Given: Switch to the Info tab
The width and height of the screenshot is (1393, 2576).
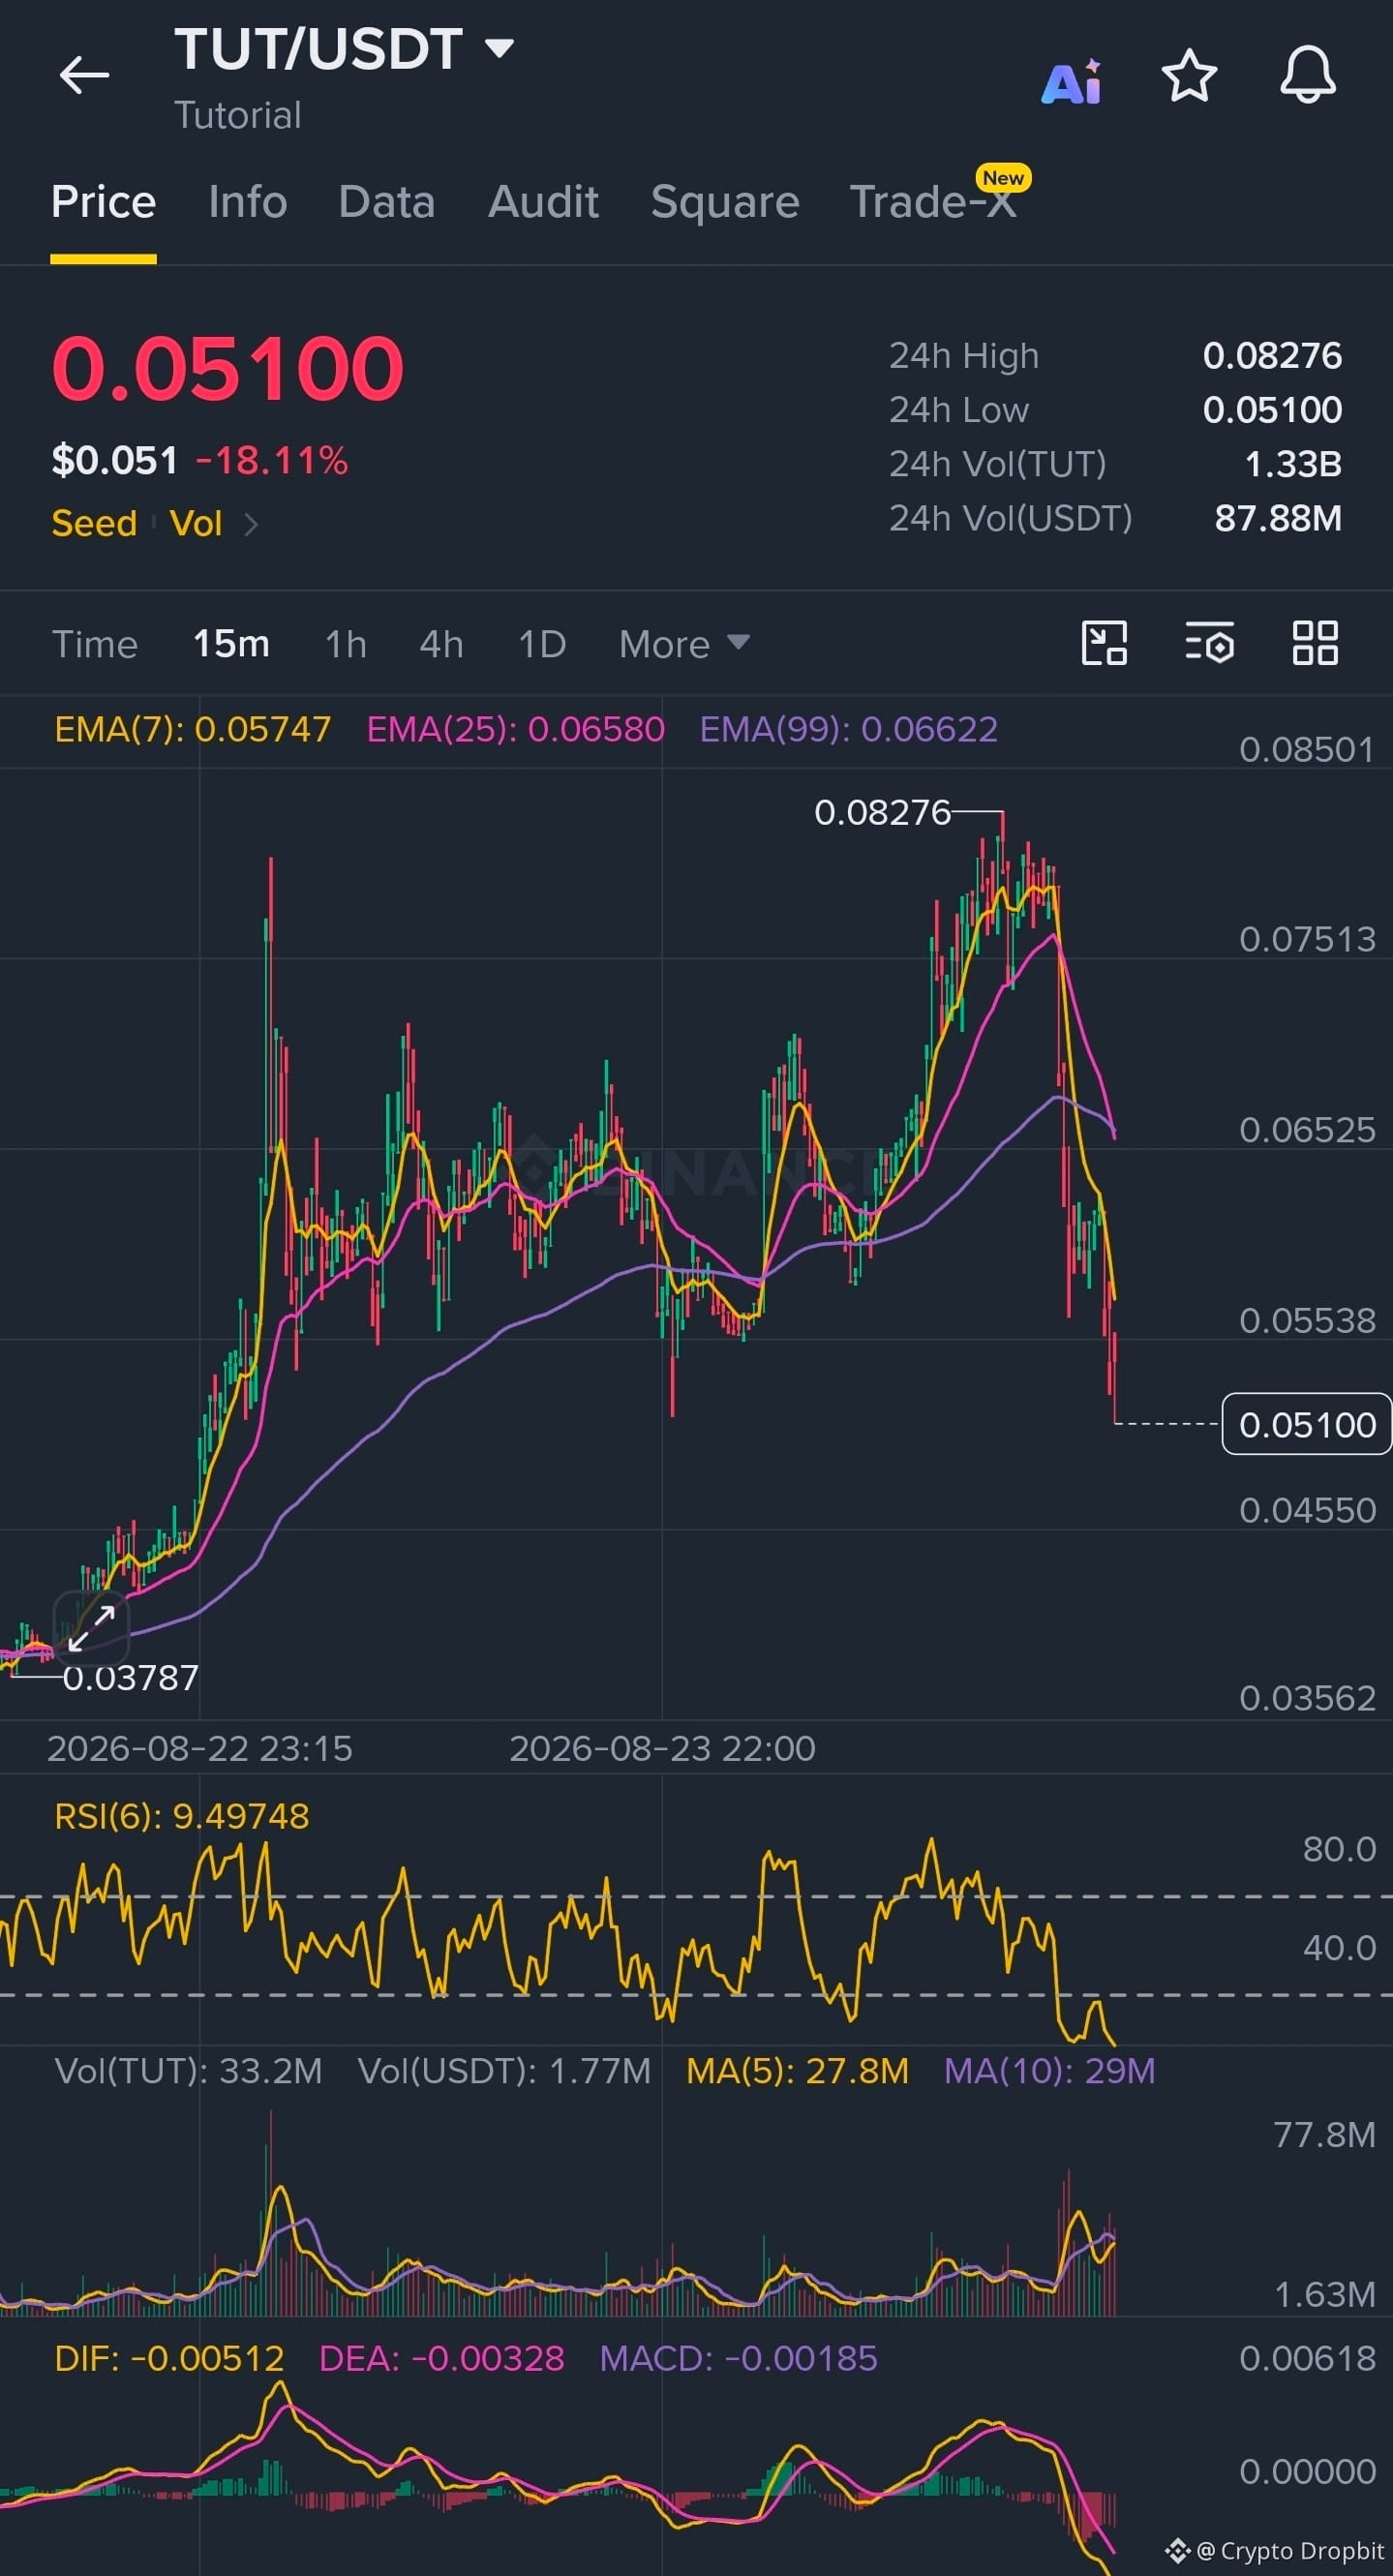Looking at the screenshot, I should click(248, 201).
